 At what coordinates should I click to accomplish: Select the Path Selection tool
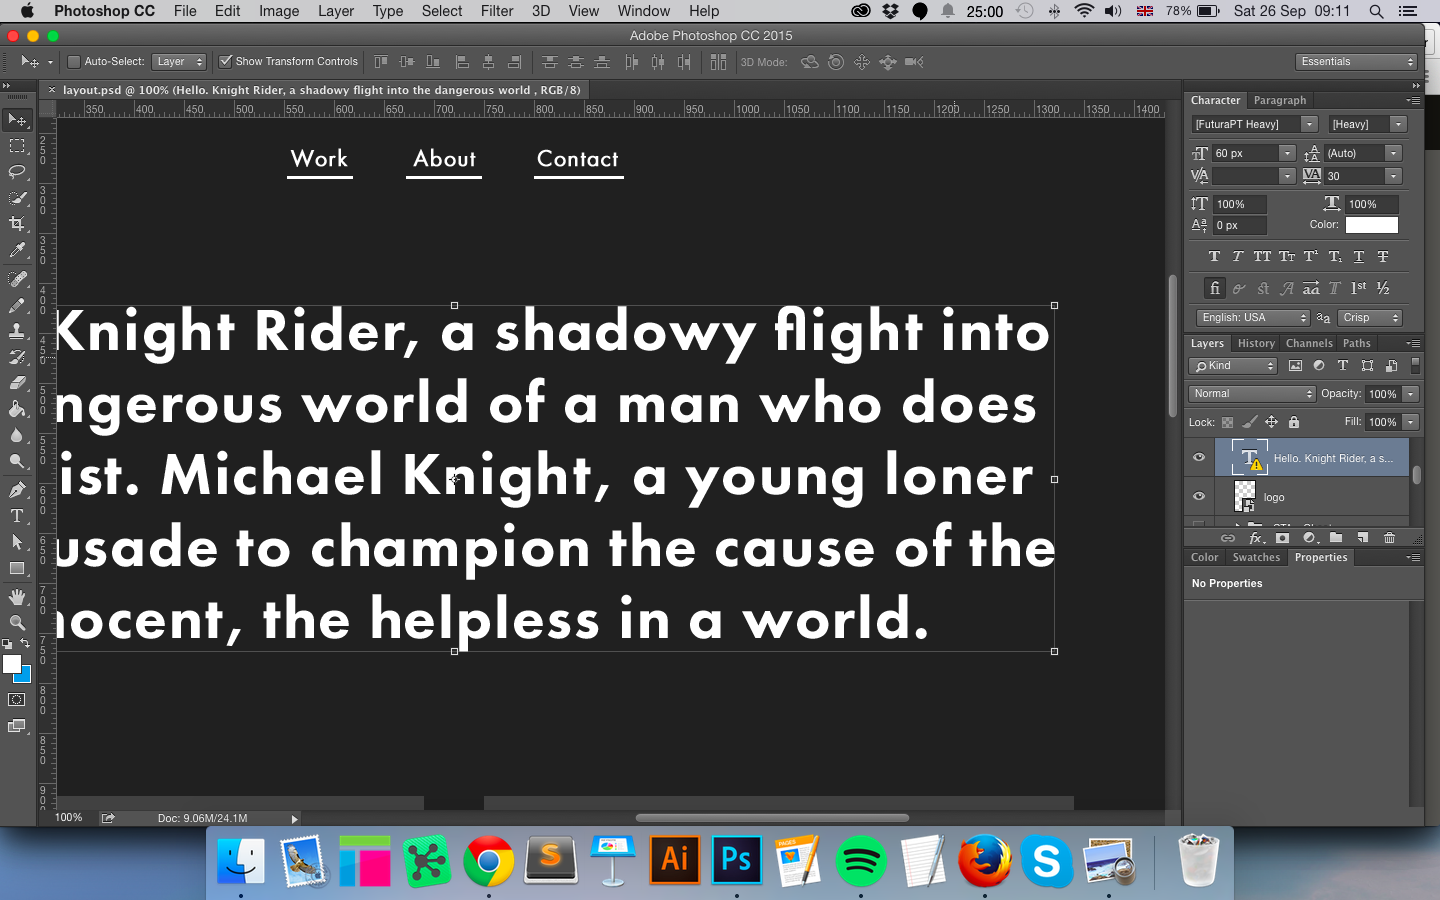pyautogui.click(x=17, y=542)
